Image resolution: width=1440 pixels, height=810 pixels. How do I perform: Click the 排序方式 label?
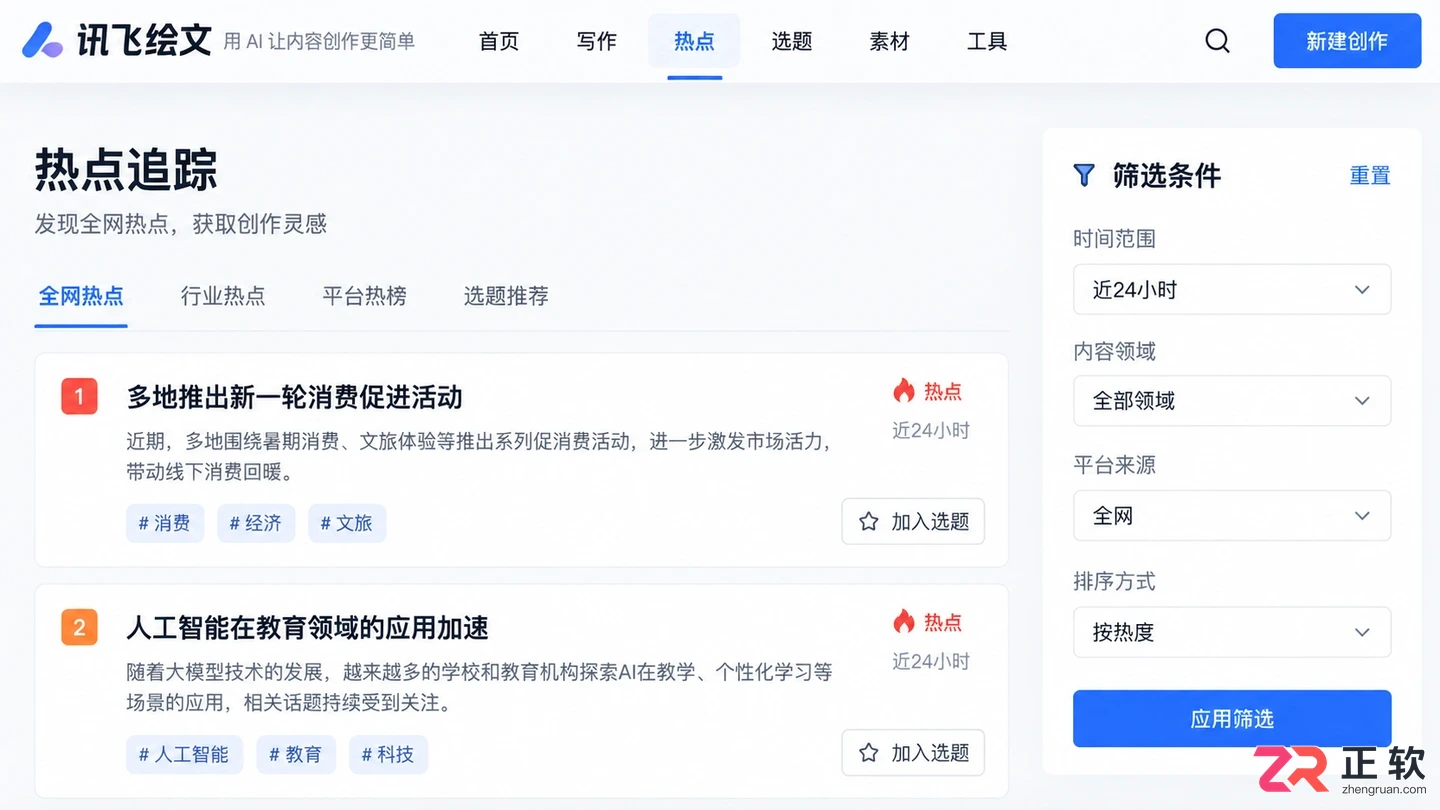[x=1114, y=581]
